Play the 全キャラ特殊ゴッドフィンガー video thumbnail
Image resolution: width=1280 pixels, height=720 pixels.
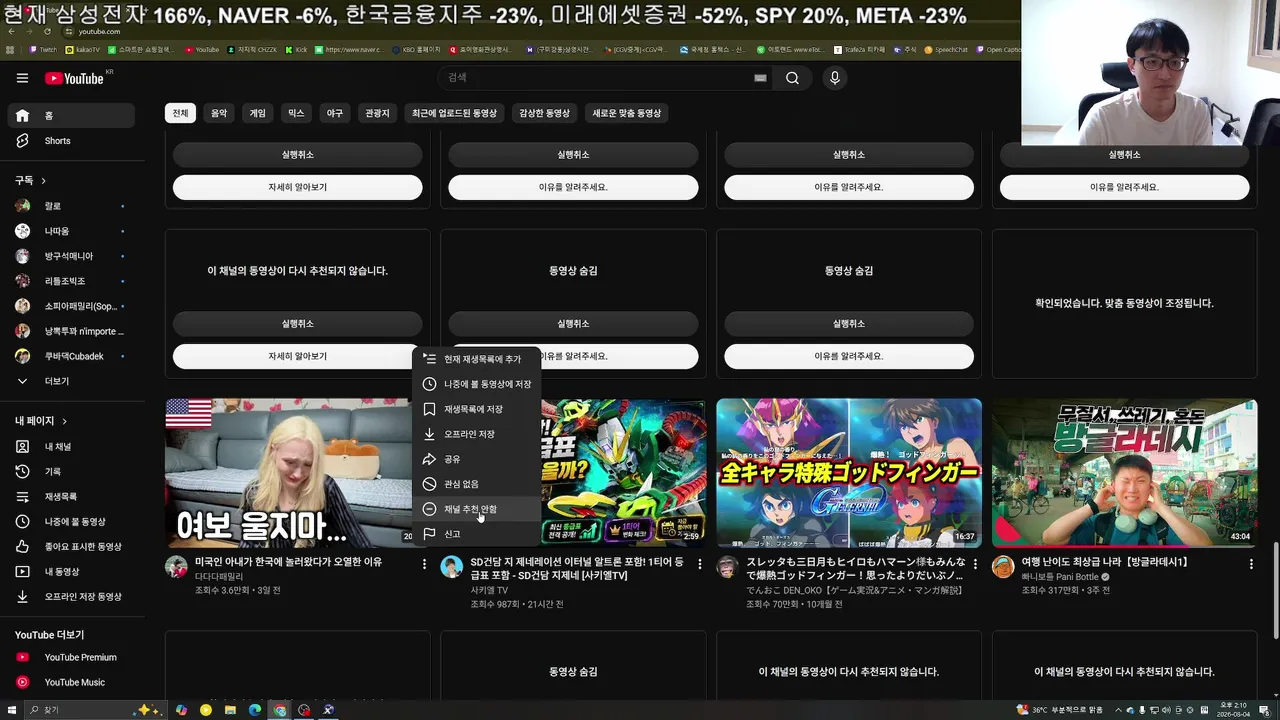tap(849, 473)
